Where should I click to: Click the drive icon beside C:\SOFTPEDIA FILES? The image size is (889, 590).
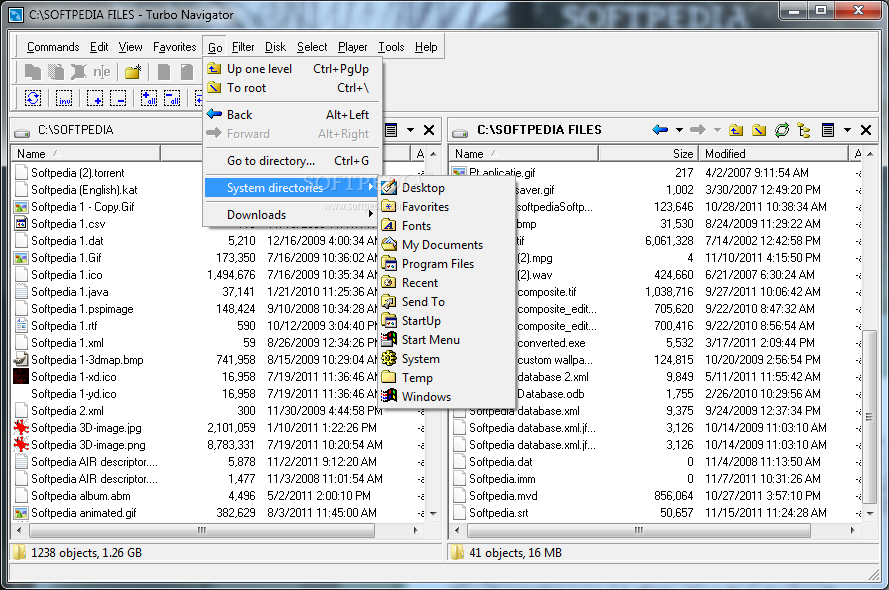click(460, 132)
